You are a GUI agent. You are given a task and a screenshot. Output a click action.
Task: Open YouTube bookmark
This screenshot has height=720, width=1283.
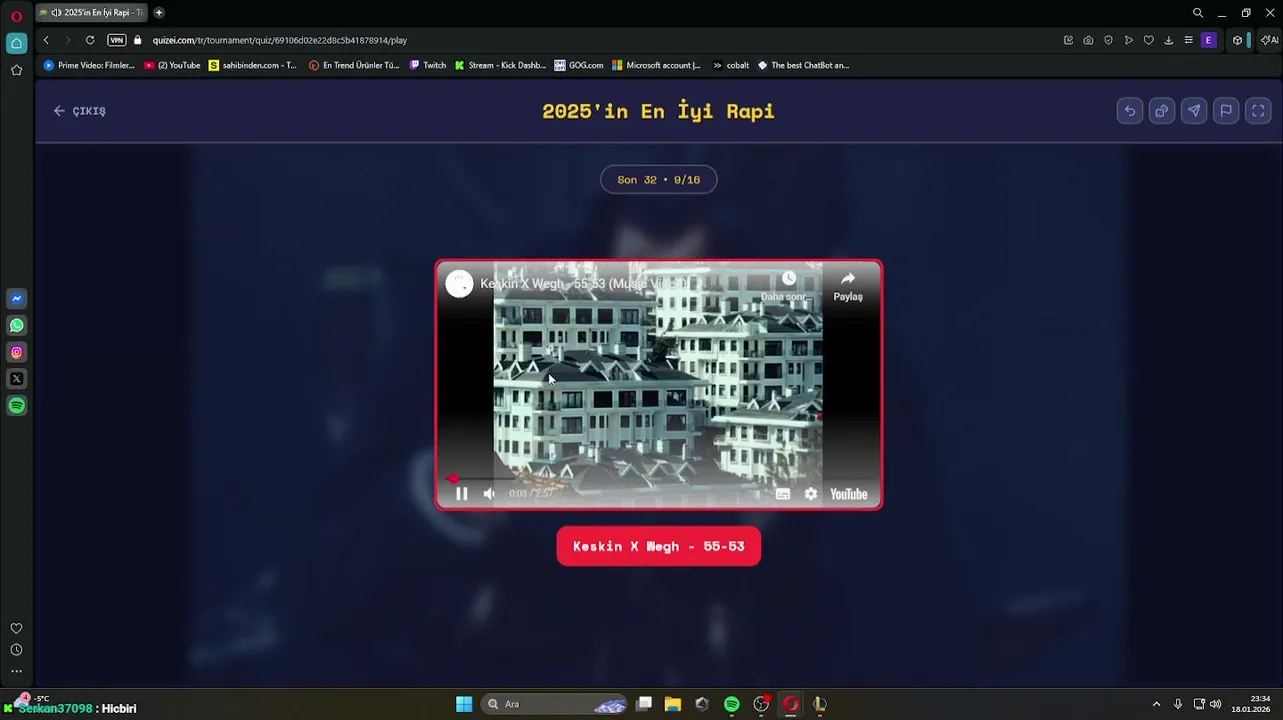[172, 65]
